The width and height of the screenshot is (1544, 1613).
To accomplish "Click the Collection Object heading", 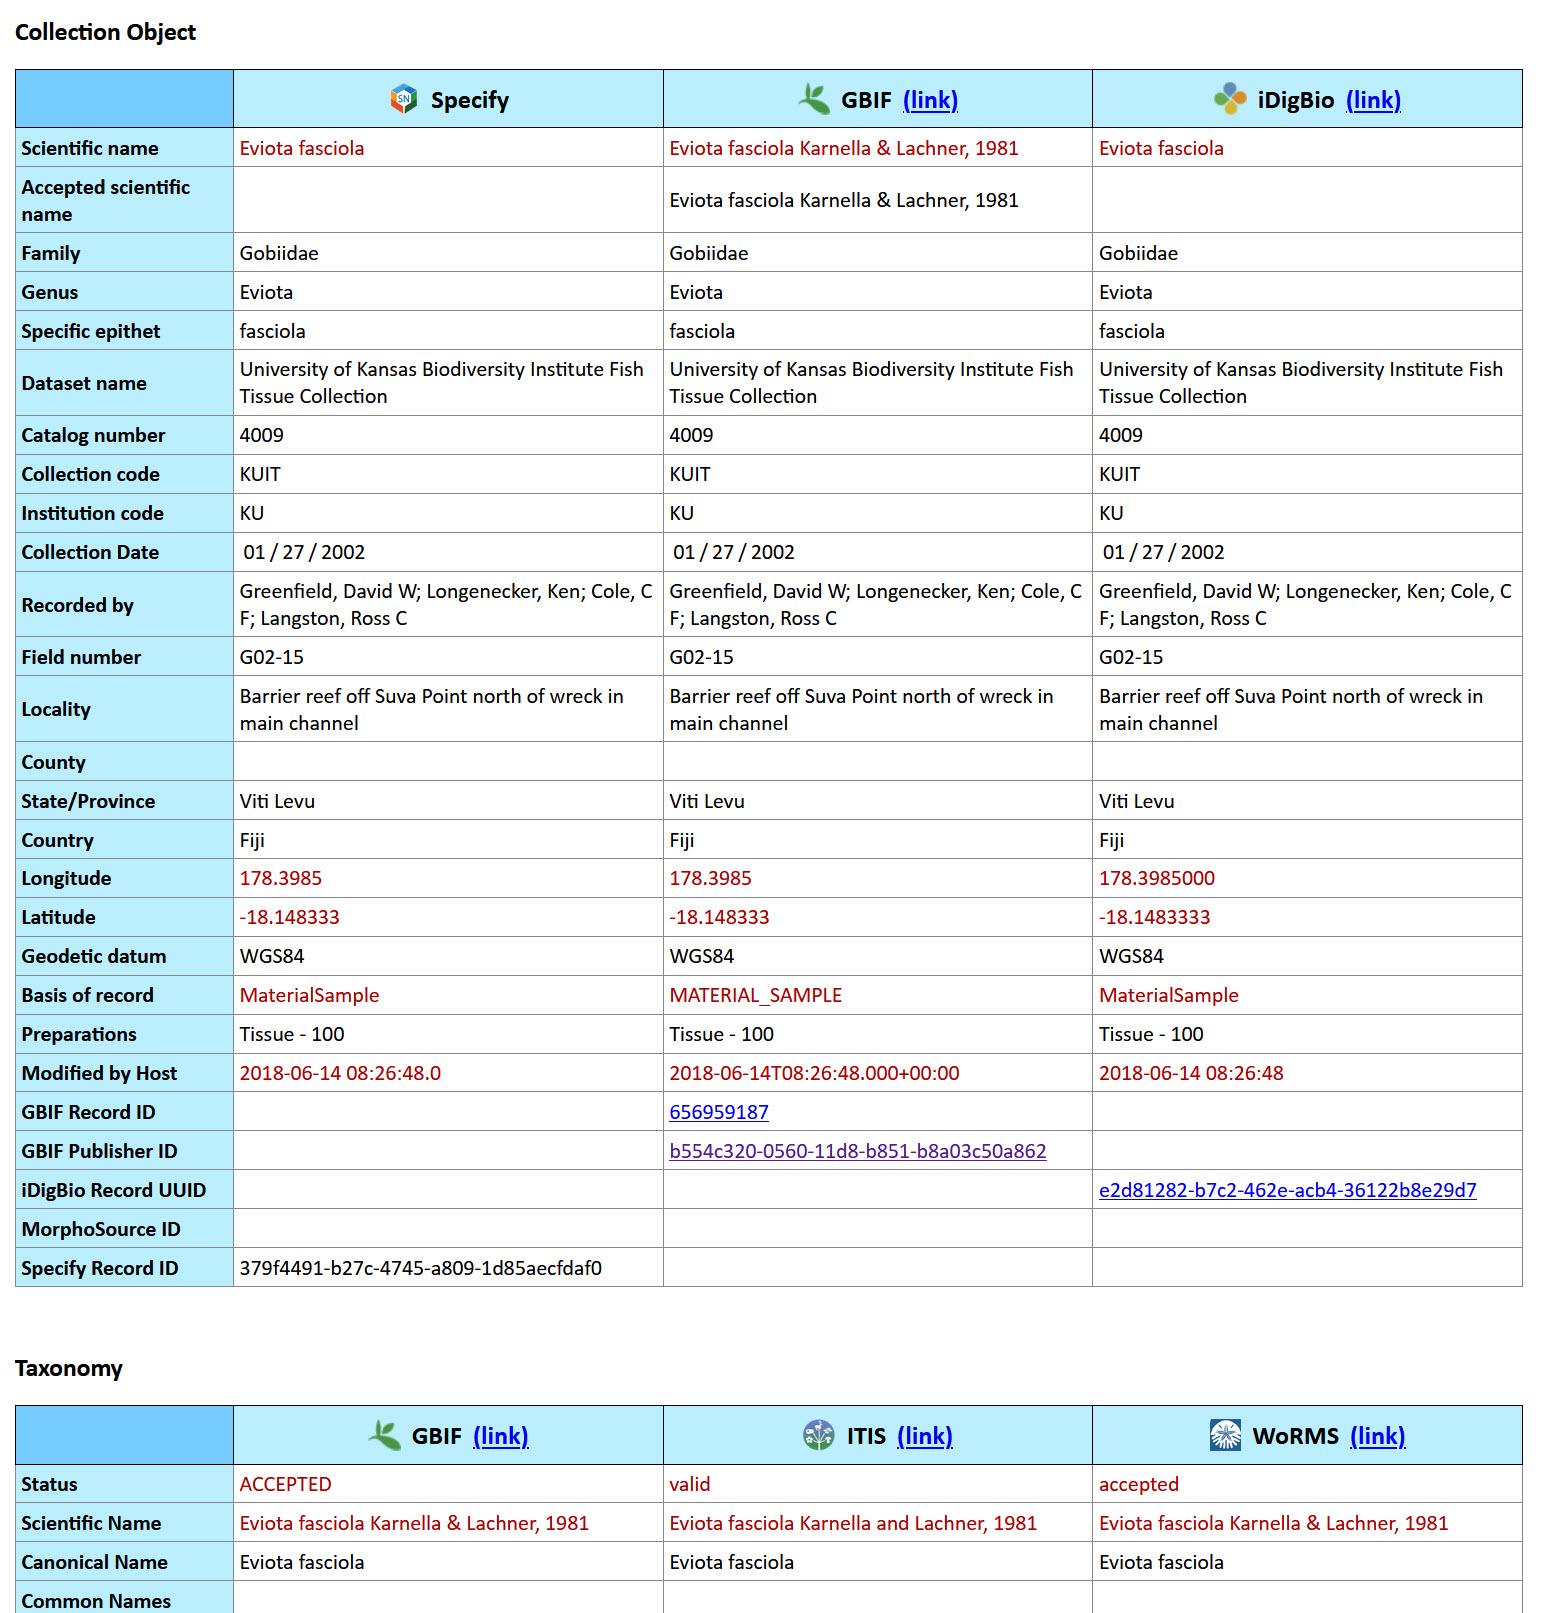I will (105, 32).
